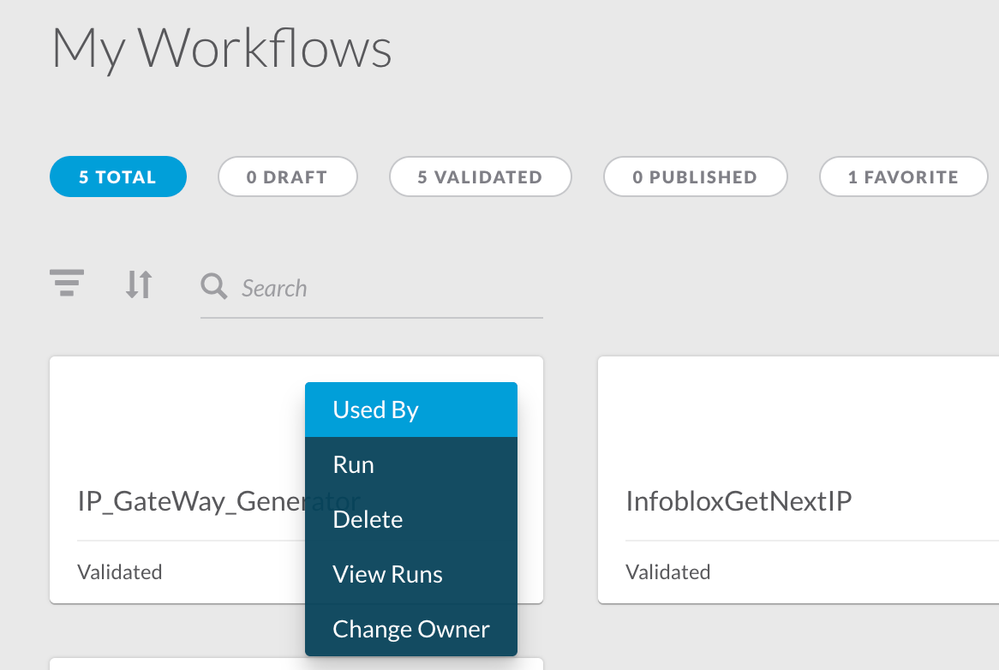The height and width of the screenshot is (670, 999).
Task: Click the sort order arrows icon
Action: coord(139,284)
